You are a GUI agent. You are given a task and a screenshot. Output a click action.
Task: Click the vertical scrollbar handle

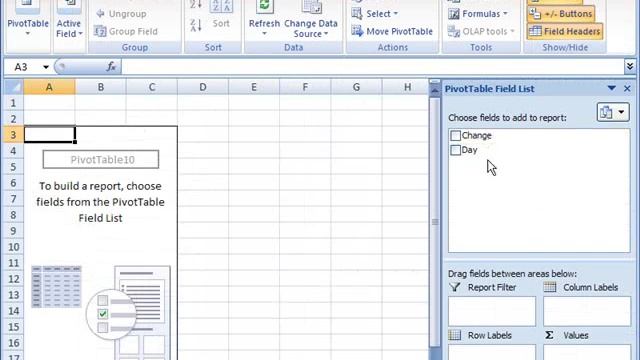pos(435,222)
